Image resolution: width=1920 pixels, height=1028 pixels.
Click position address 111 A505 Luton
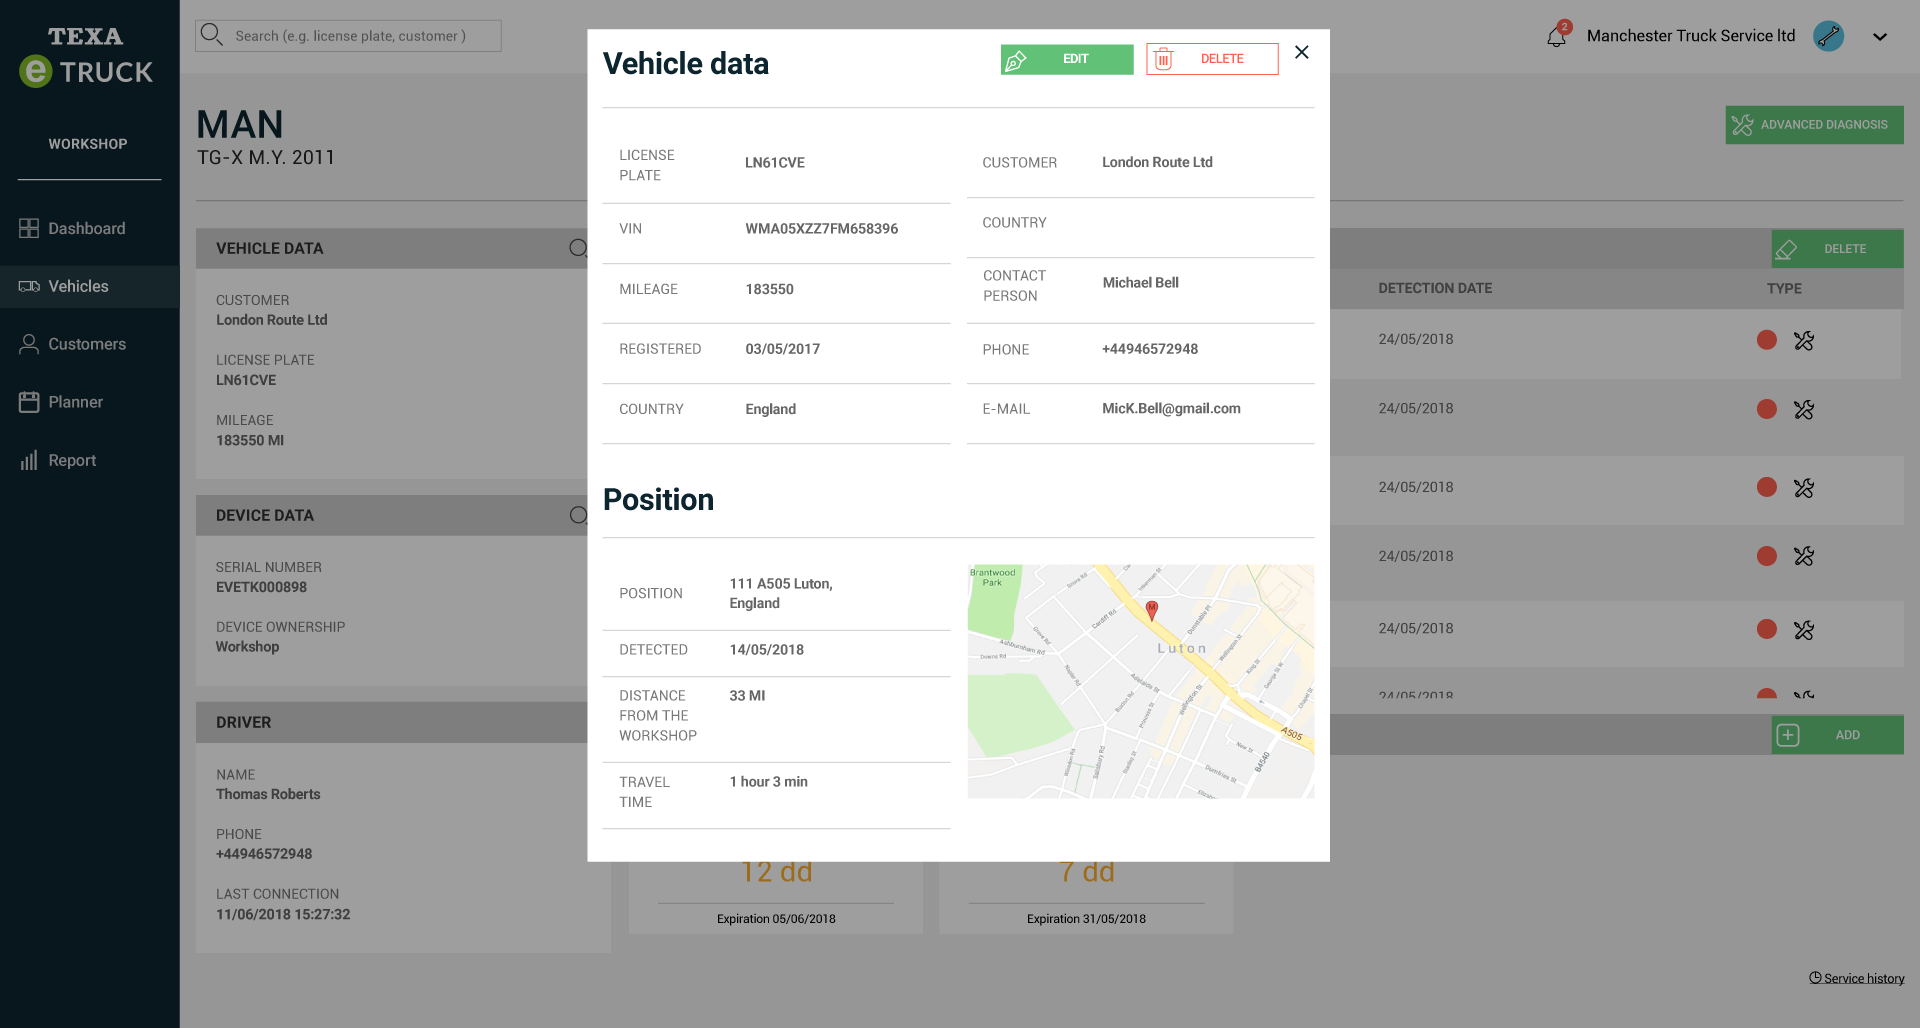coord(780,593)
